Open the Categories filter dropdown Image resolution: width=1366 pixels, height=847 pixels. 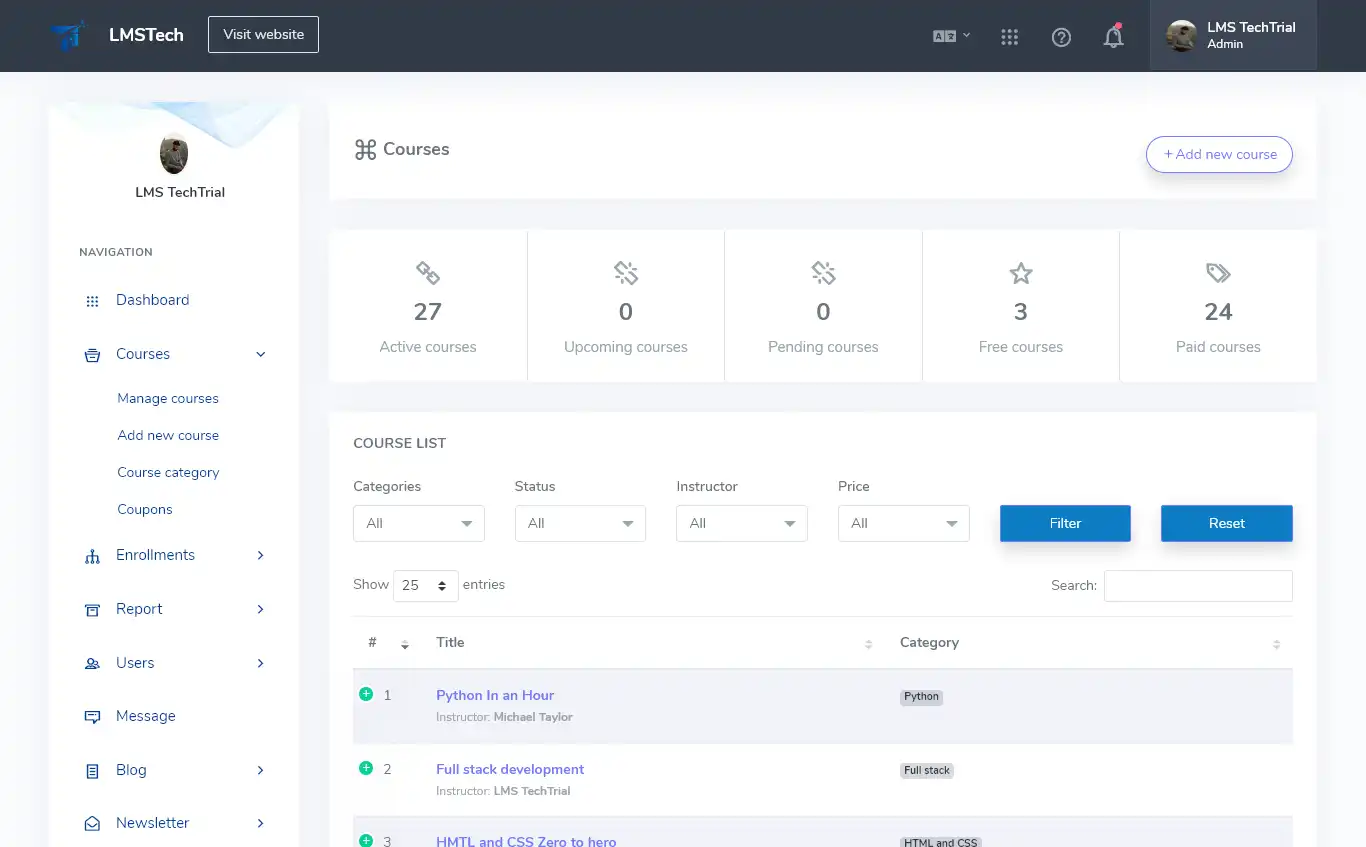coord(418,523)
